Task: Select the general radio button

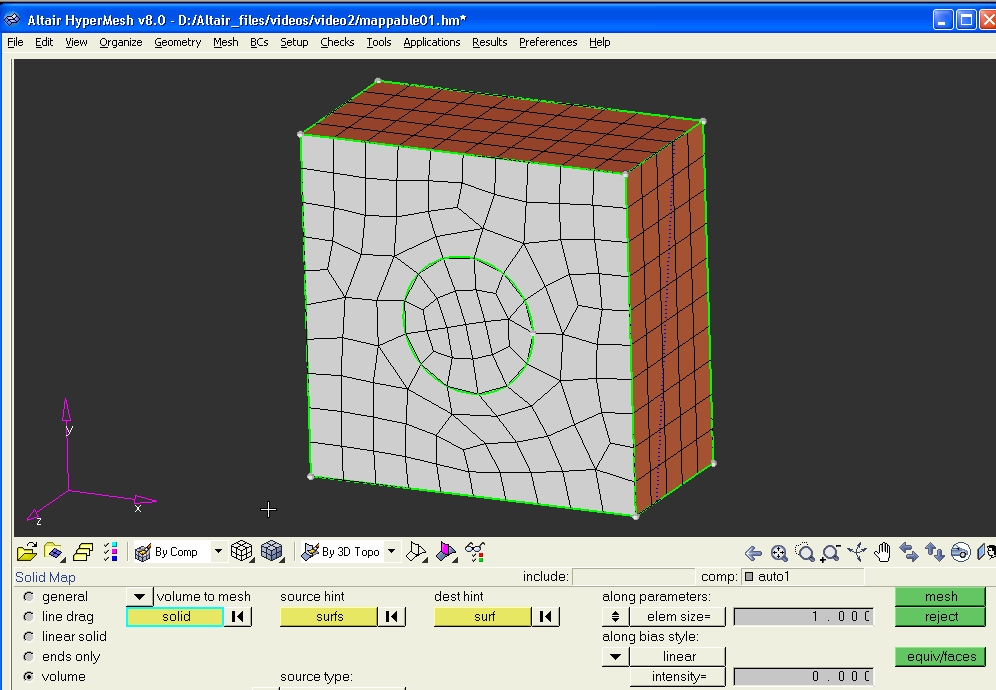Action: click(29, 597)
